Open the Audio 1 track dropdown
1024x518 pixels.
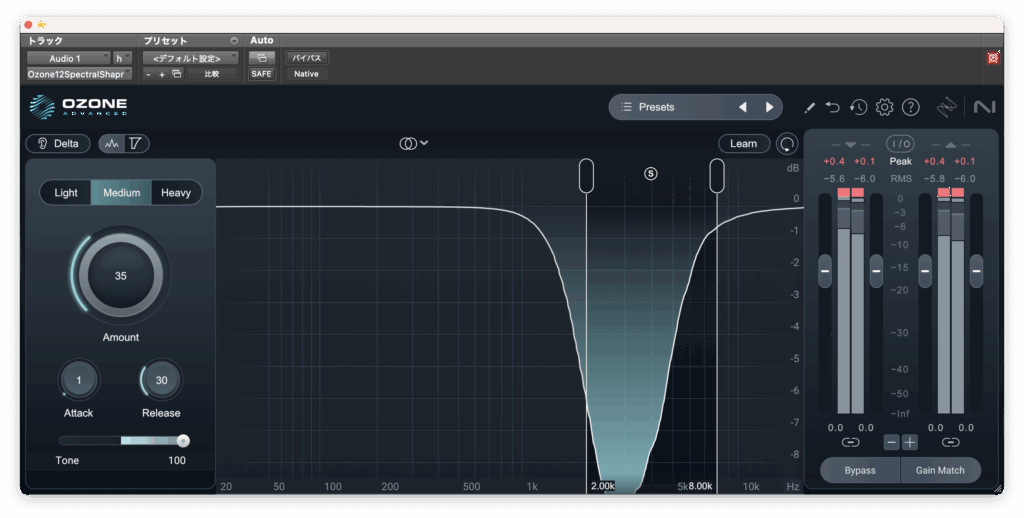(67, 58)
